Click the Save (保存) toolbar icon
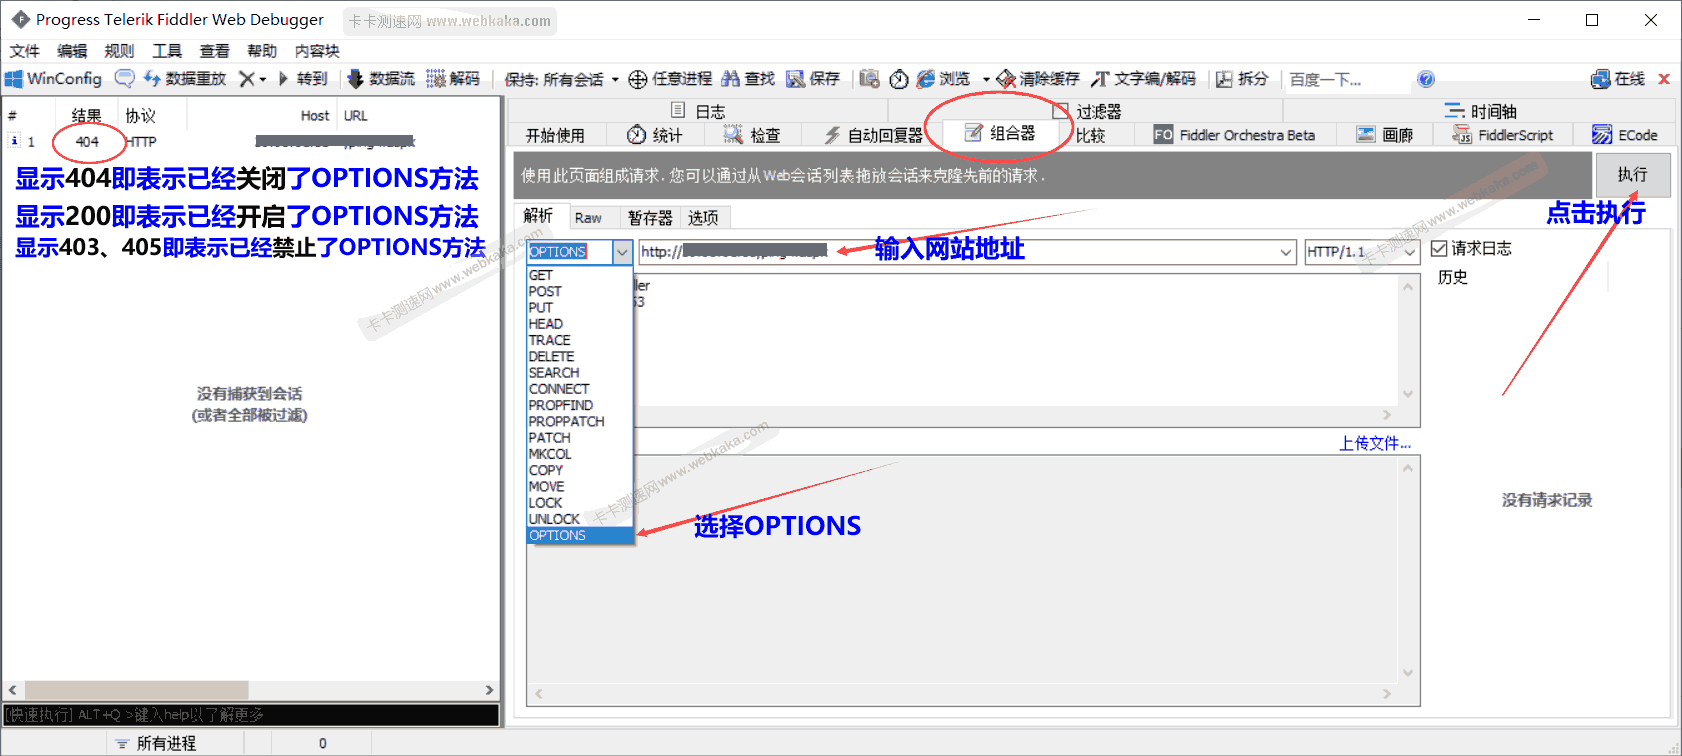 click(x=796, y=79)
